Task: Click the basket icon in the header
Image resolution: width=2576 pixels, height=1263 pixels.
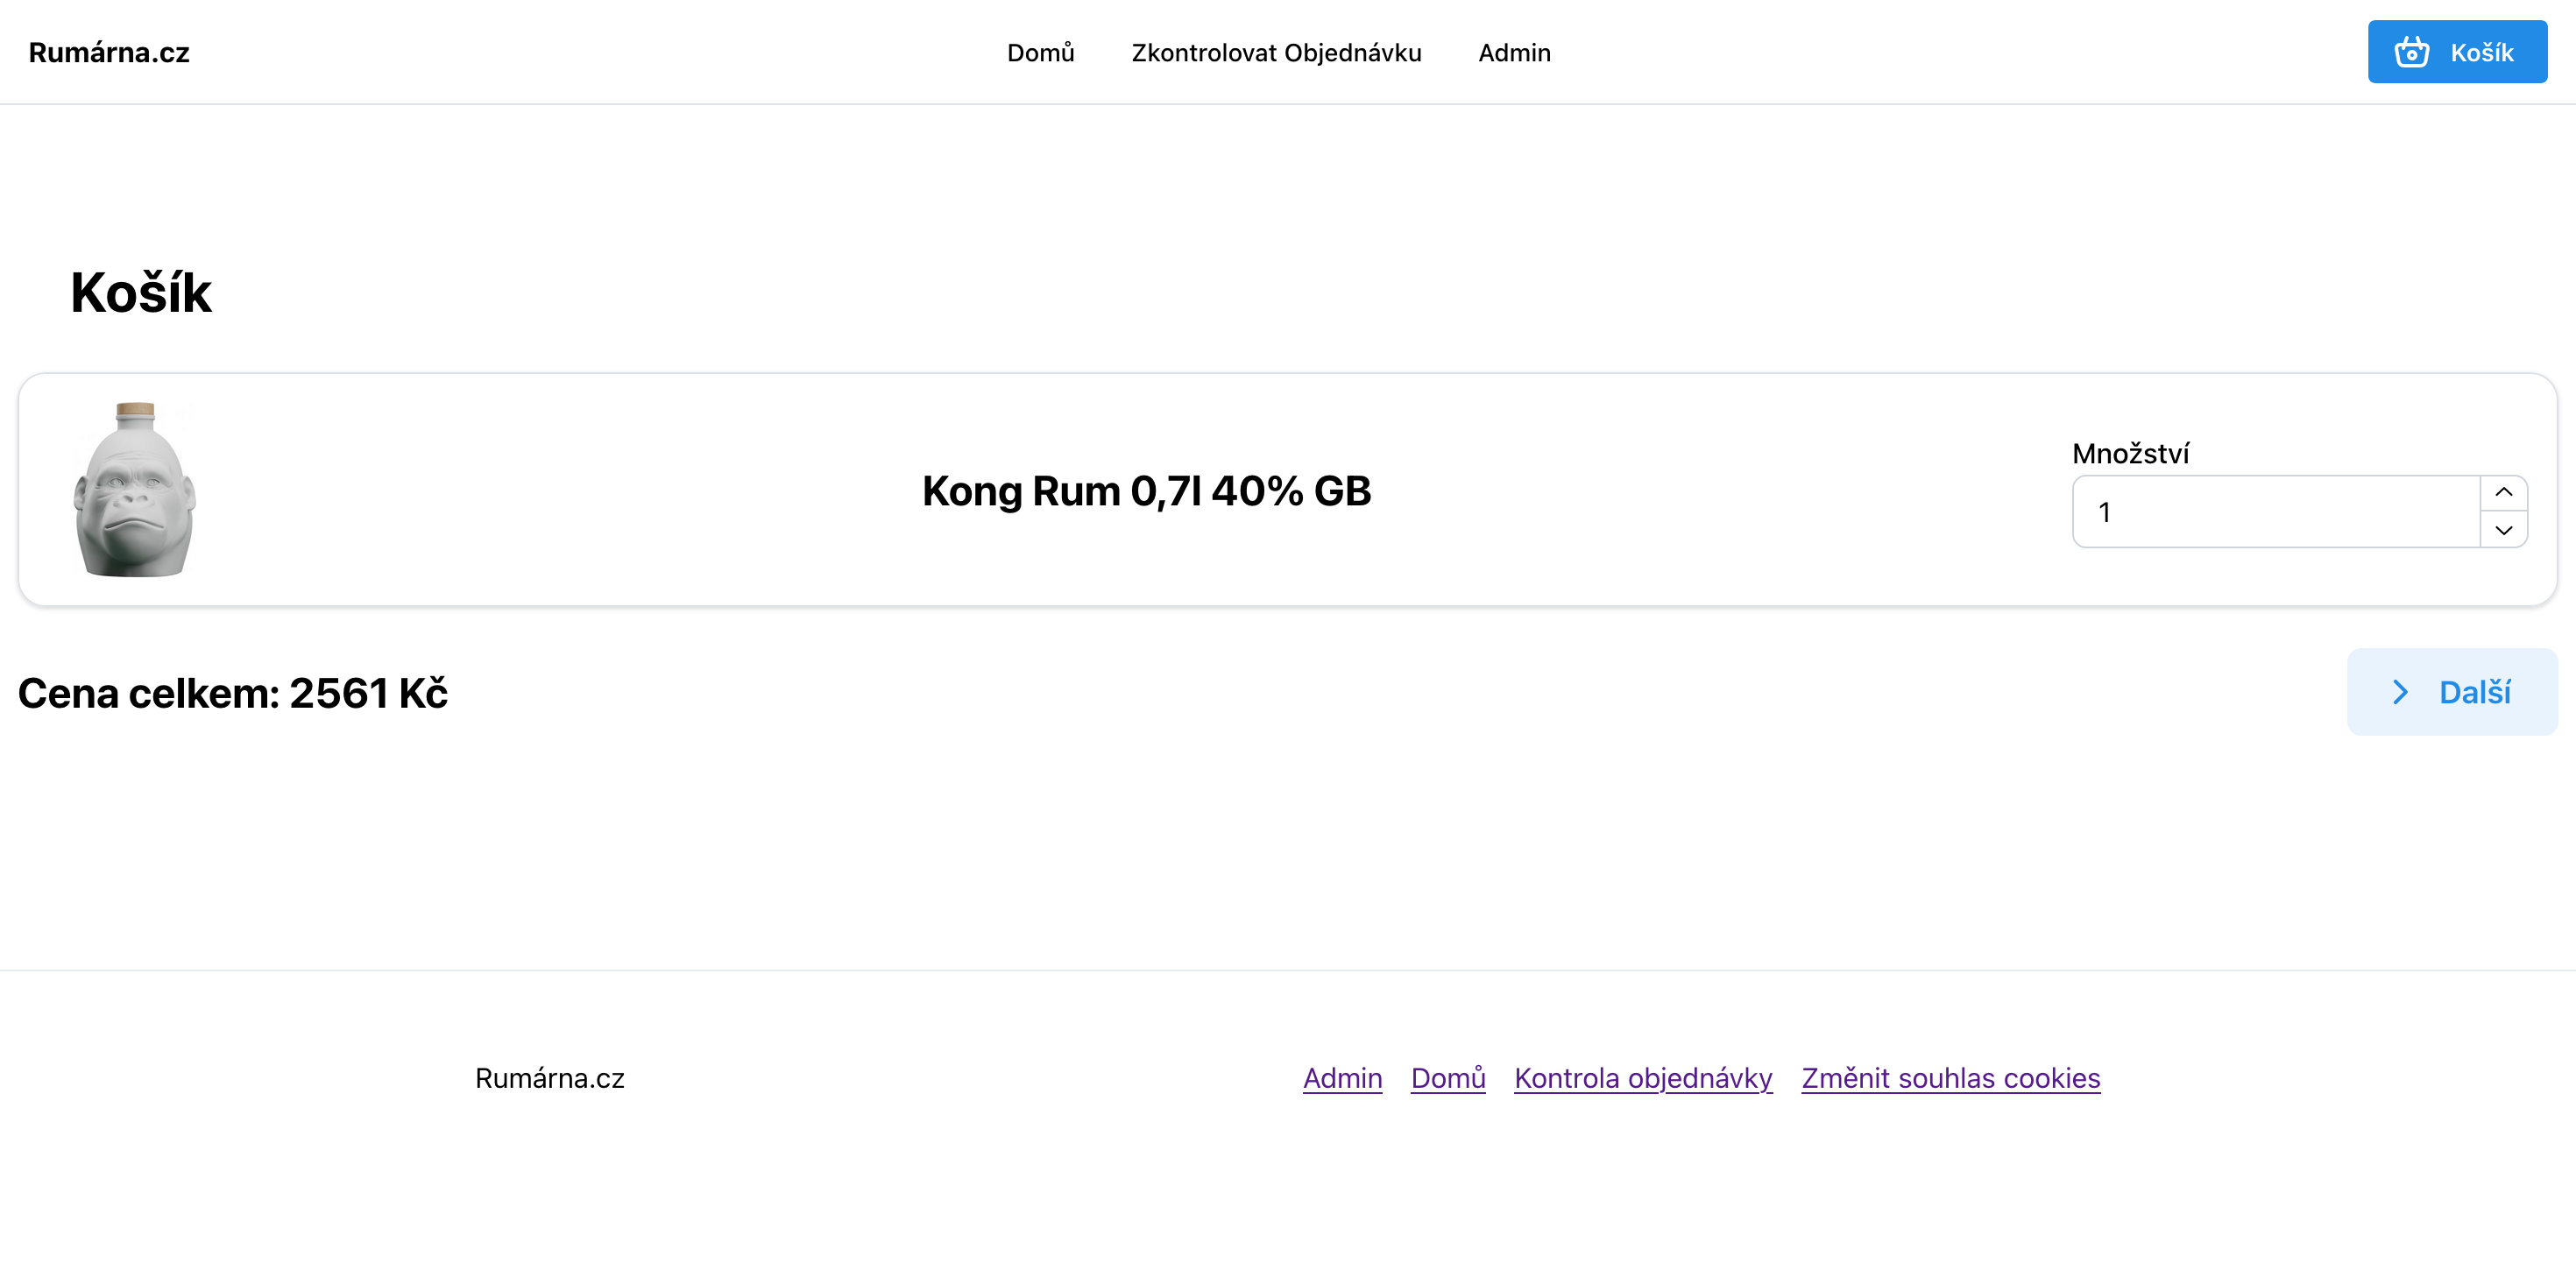Action: click(2411, 52)
